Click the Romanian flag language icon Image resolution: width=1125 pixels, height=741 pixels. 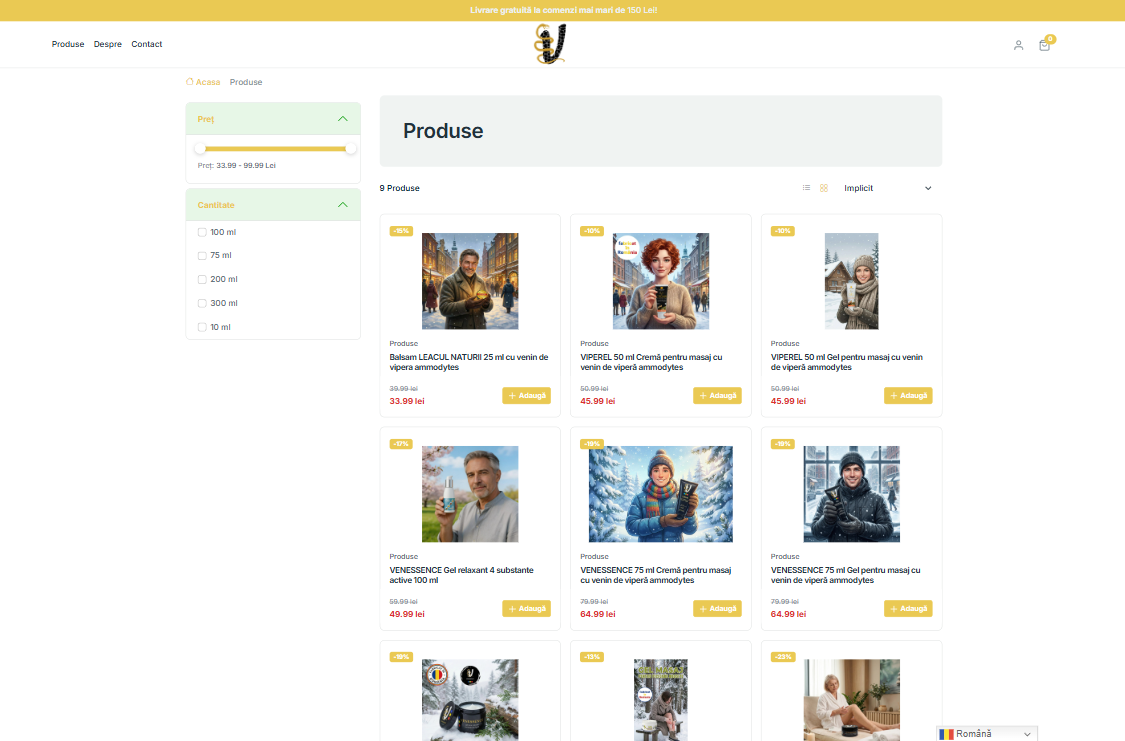(x=946, y=734)
